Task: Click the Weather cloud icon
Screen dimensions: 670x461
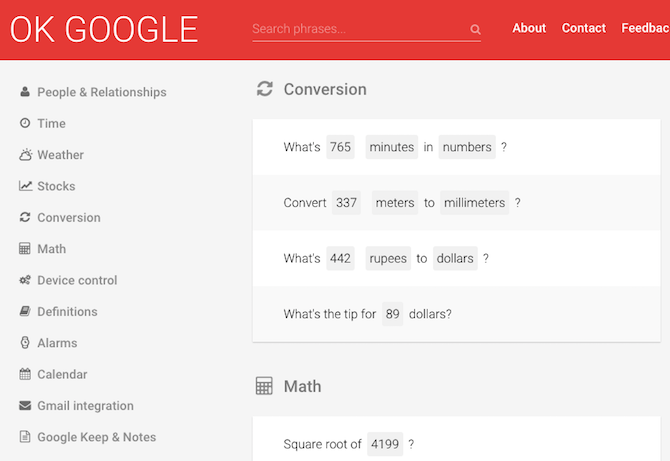Action: click(x=25, y=154)
